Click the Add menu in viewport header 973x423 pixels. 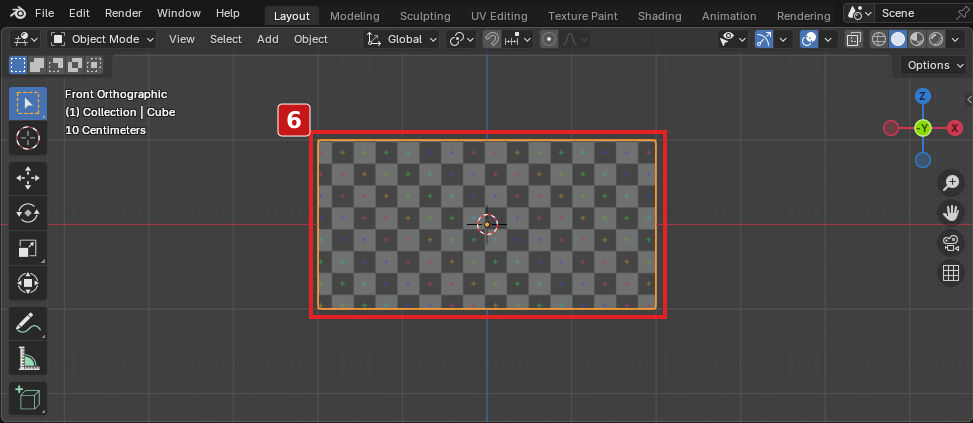pos(267,39)
